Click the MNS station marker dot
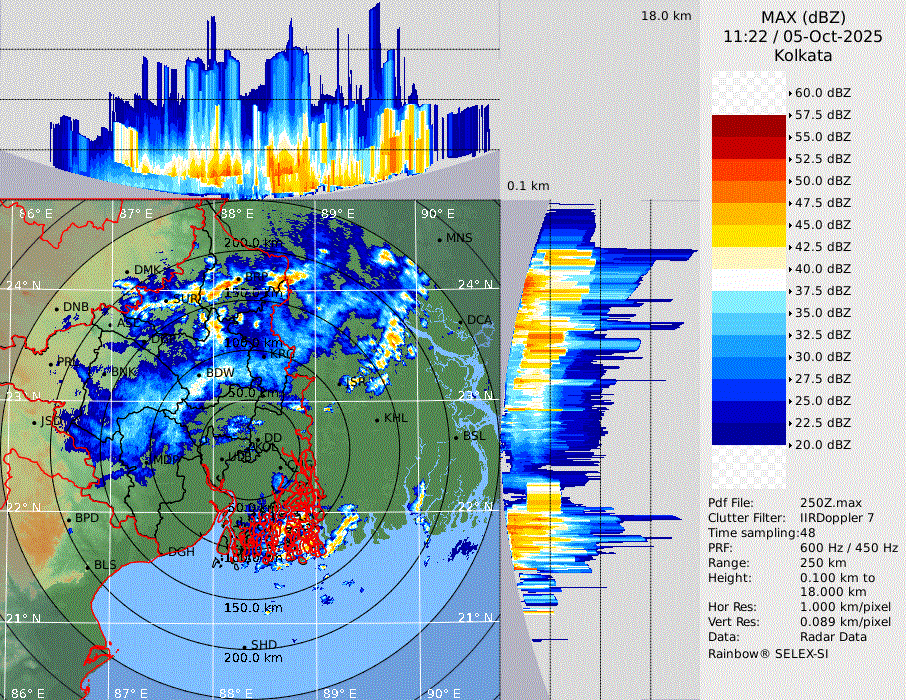The height and width of the screenshot is (700, 906). (x=439, y=240)
